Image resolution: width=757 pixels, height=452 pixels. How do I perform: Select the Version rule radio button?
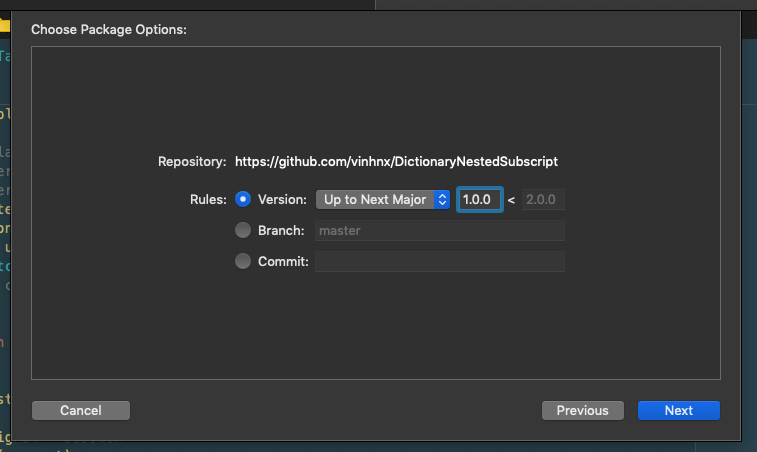click(243, 199)
